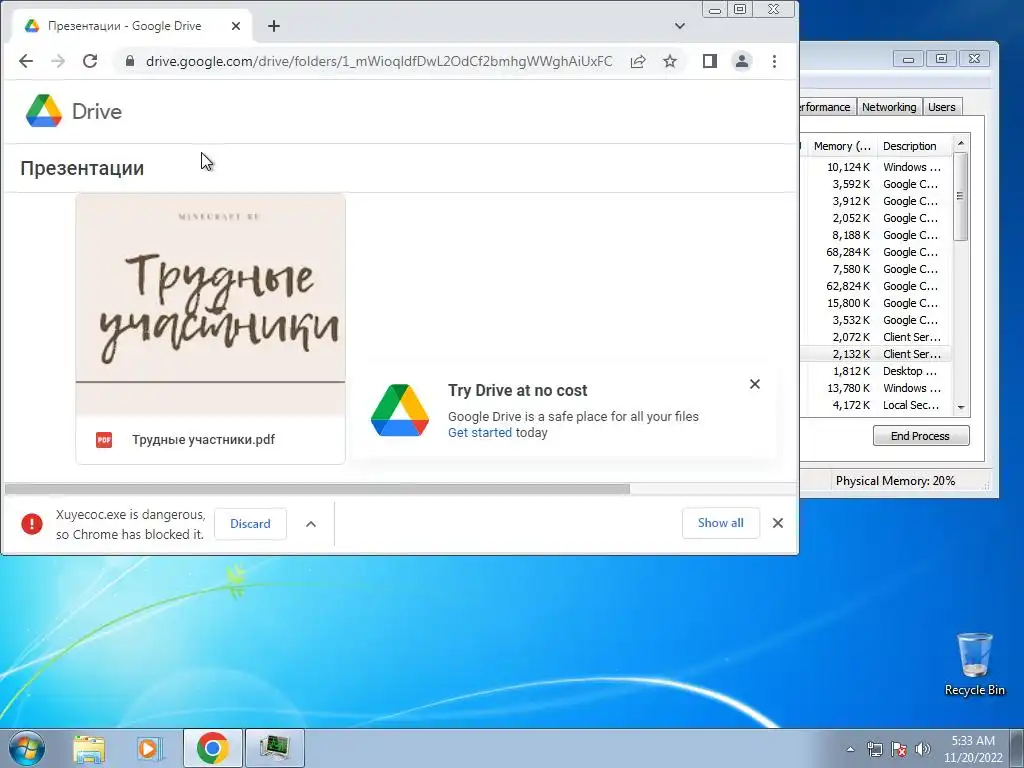Open Performance tab in Task Manager

point(826,107)
